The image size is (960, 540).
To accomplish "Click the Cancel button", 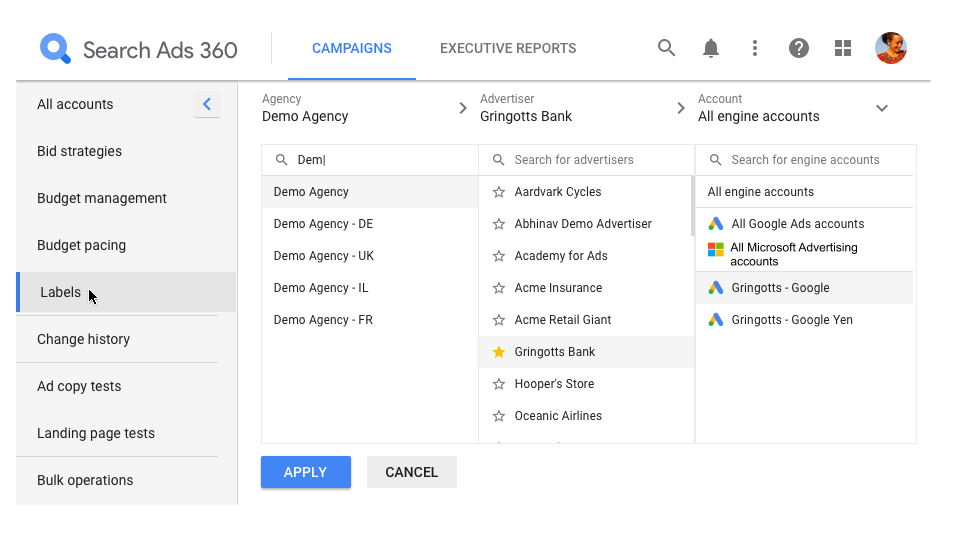I will point(411,472).
